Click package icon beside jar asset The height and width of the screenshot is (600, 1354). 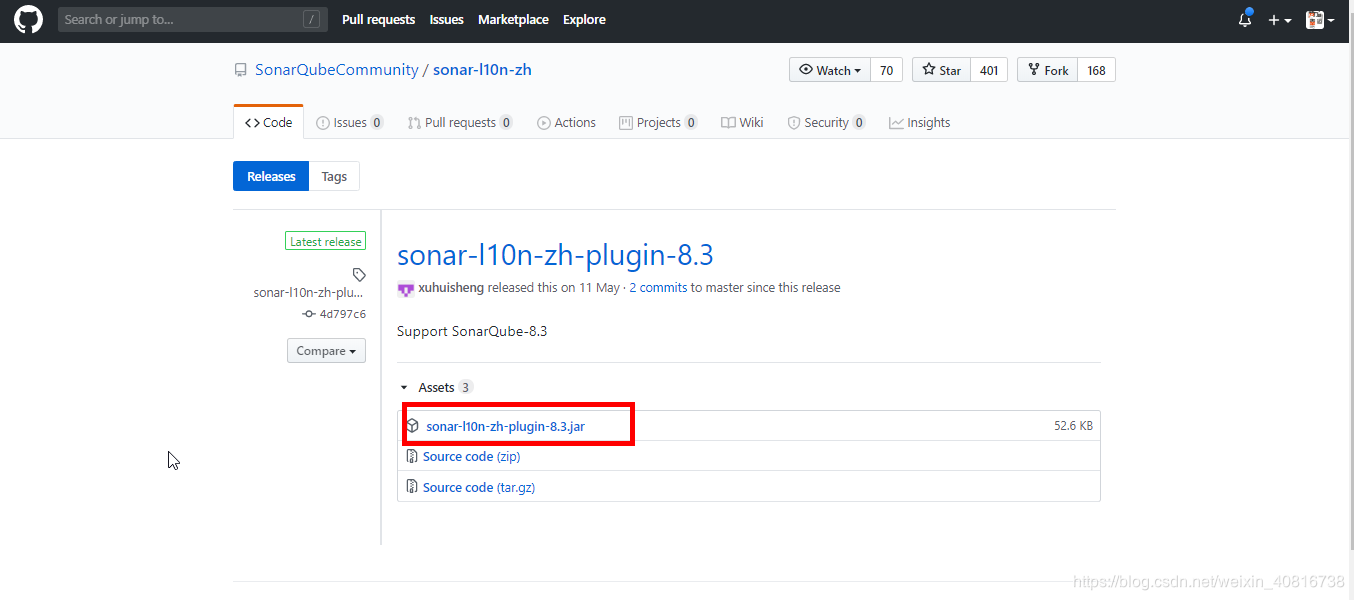tap(412, 426)
